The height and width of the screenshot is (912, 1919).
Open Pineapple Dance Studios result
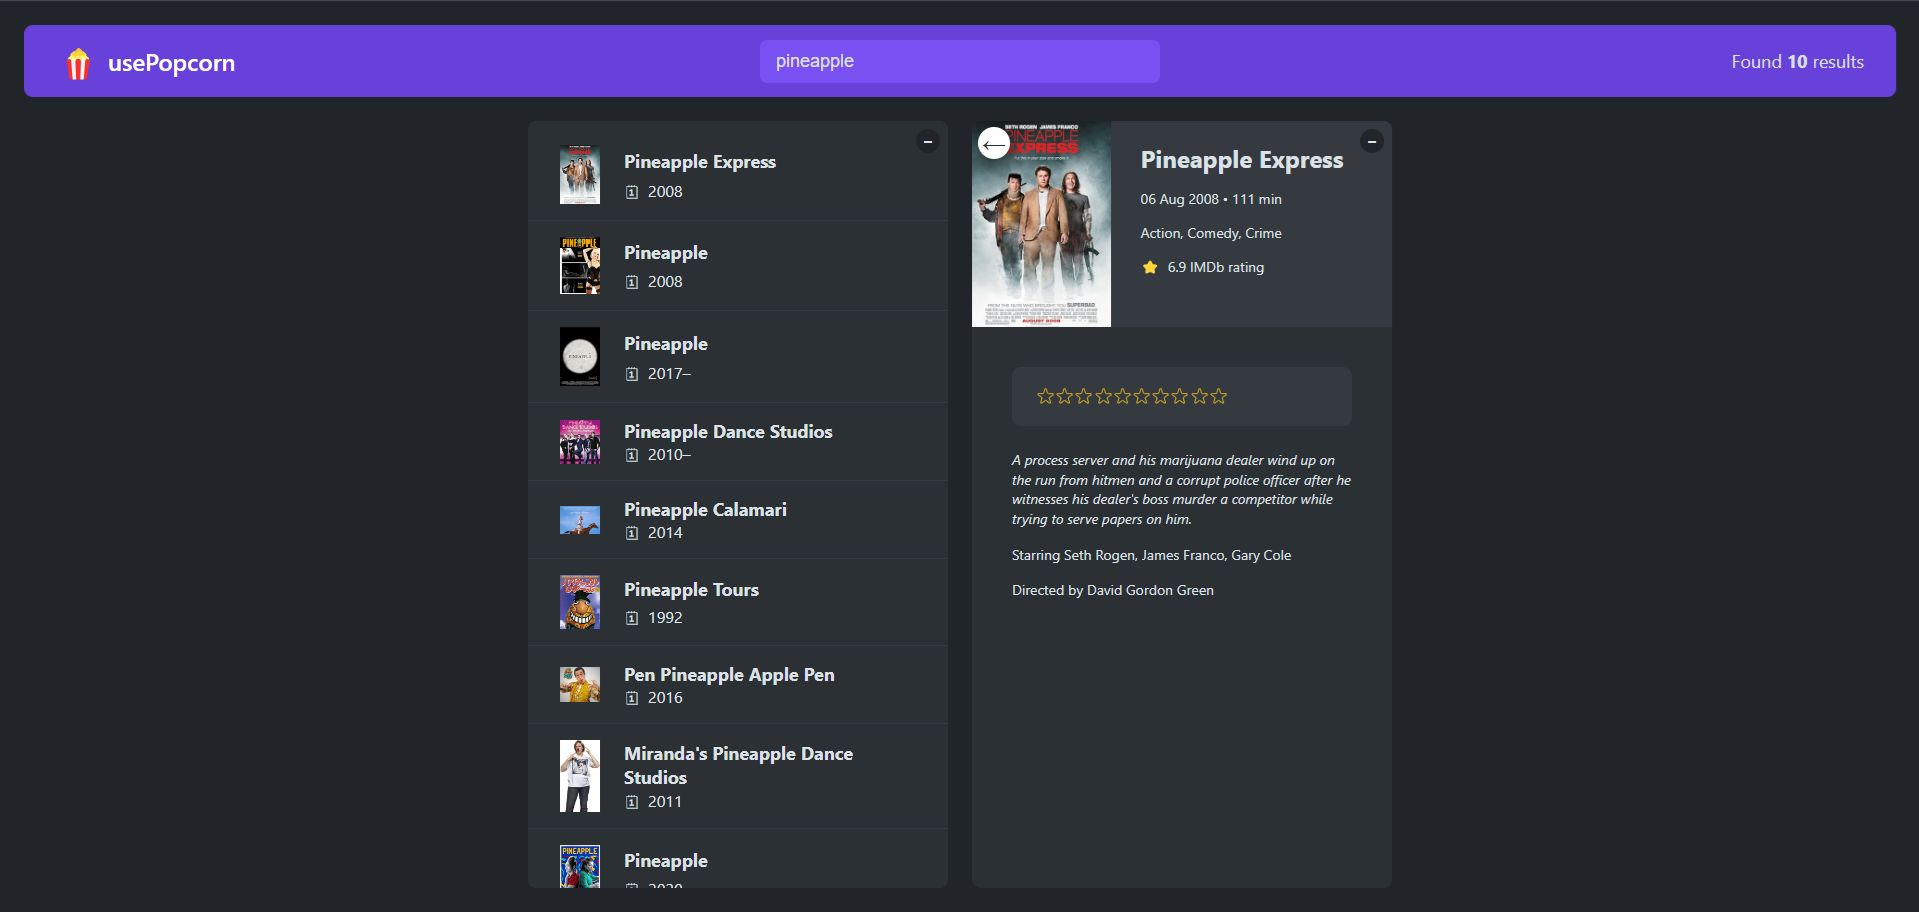point(738,442)
